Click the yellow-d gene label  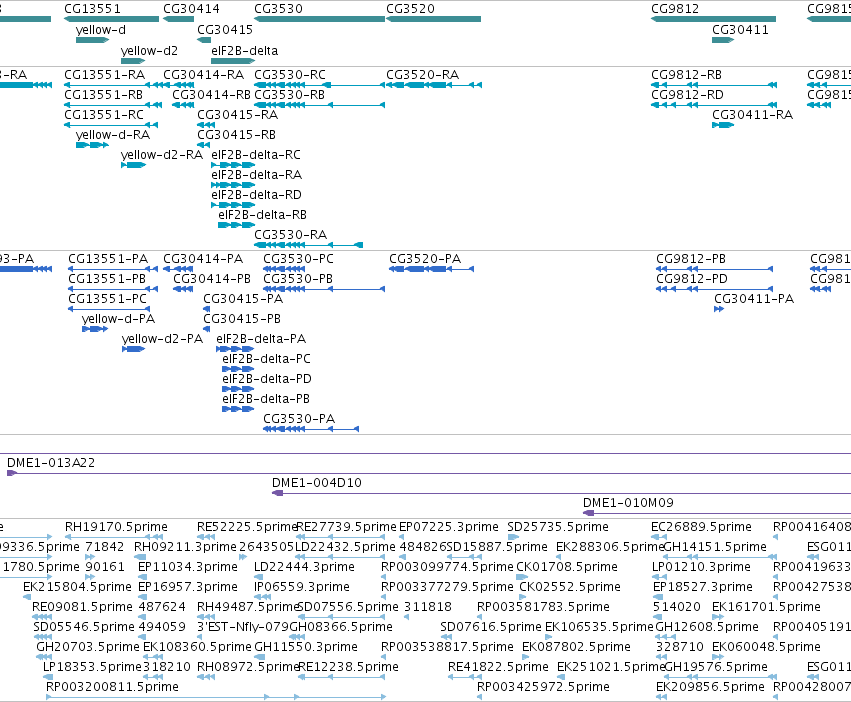(100, 30)
